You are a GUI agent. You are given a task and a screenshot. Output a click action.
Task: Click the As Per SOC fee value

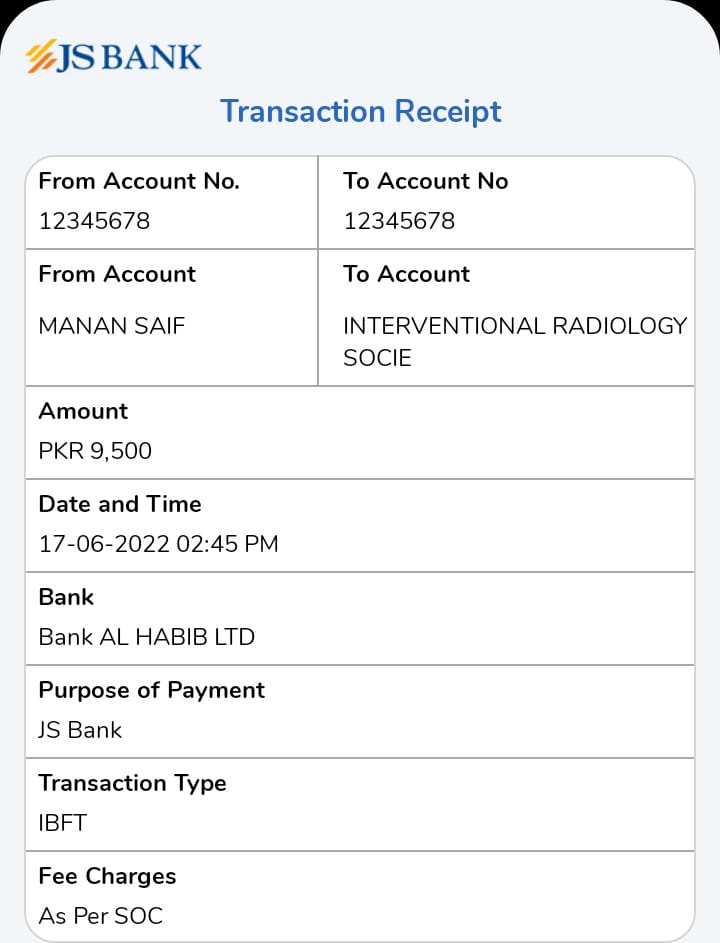tap(100, 915)
